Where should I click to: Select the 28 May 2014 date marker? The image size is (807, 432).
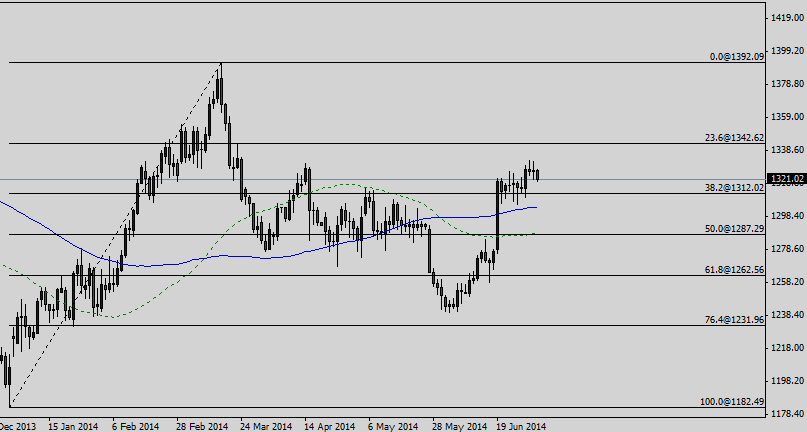458,425
